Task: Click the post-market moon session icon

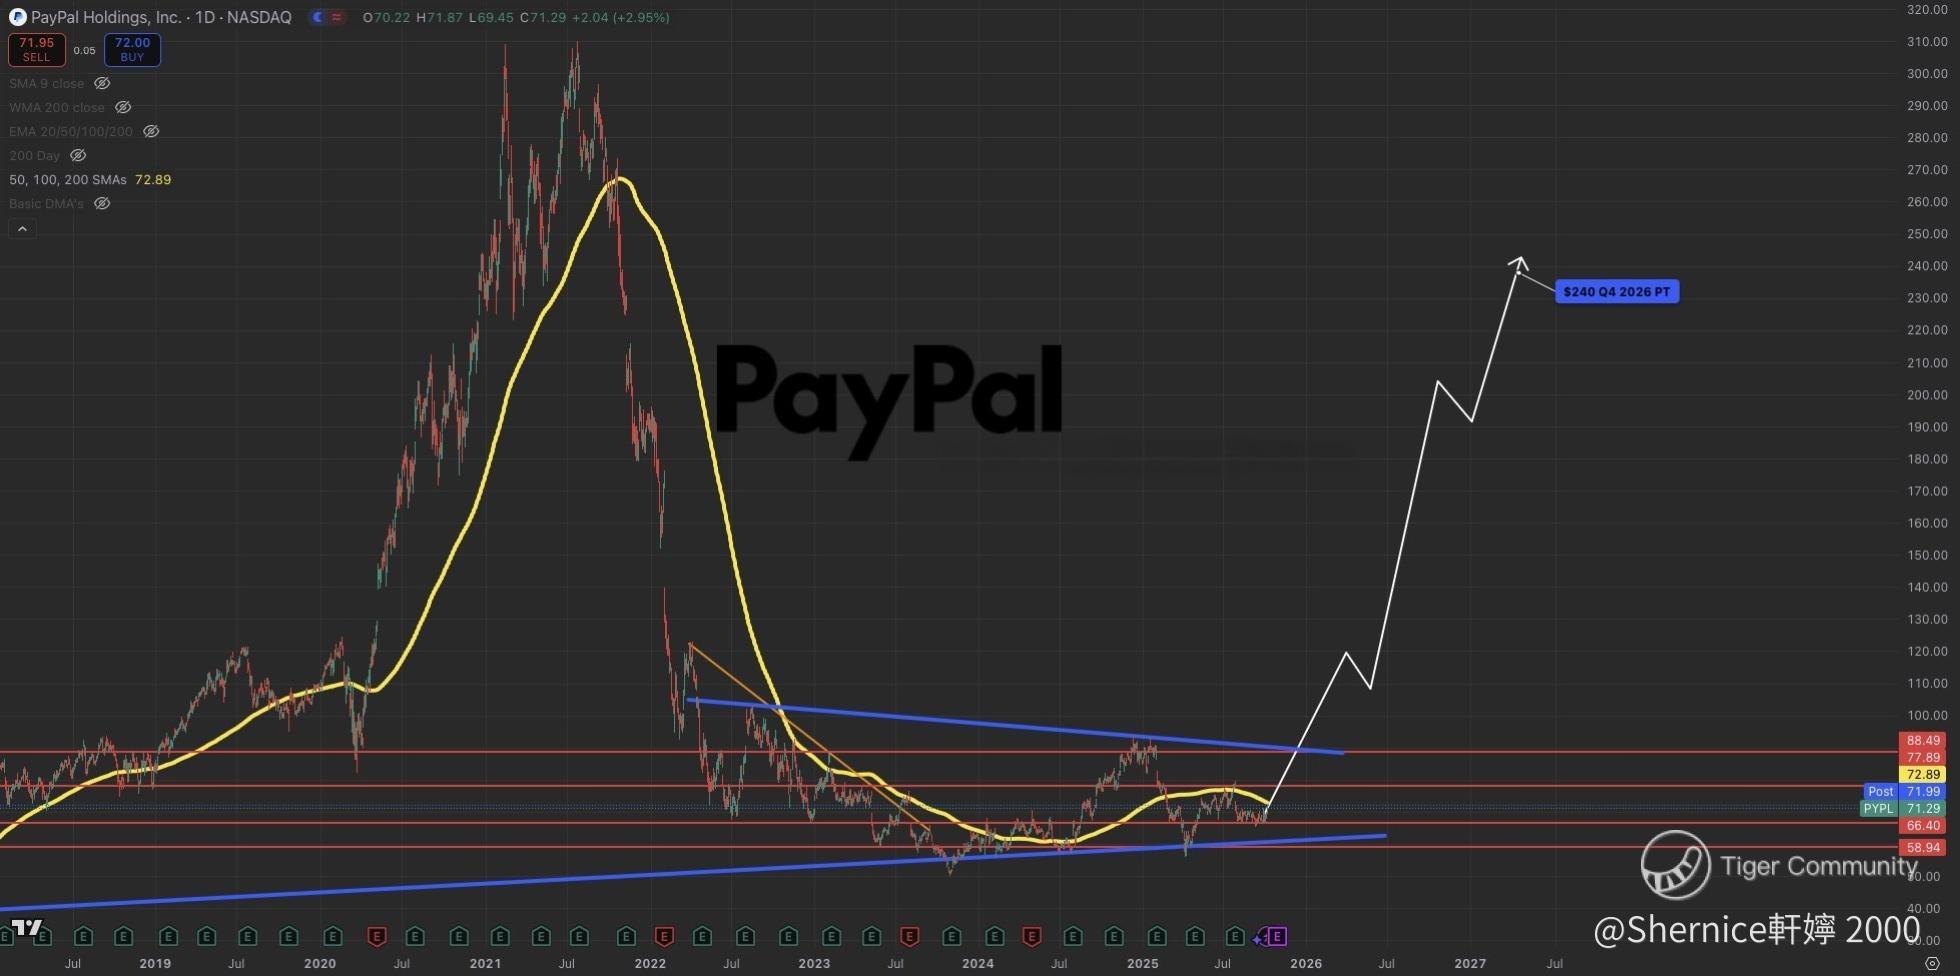Action: point(317,17)
